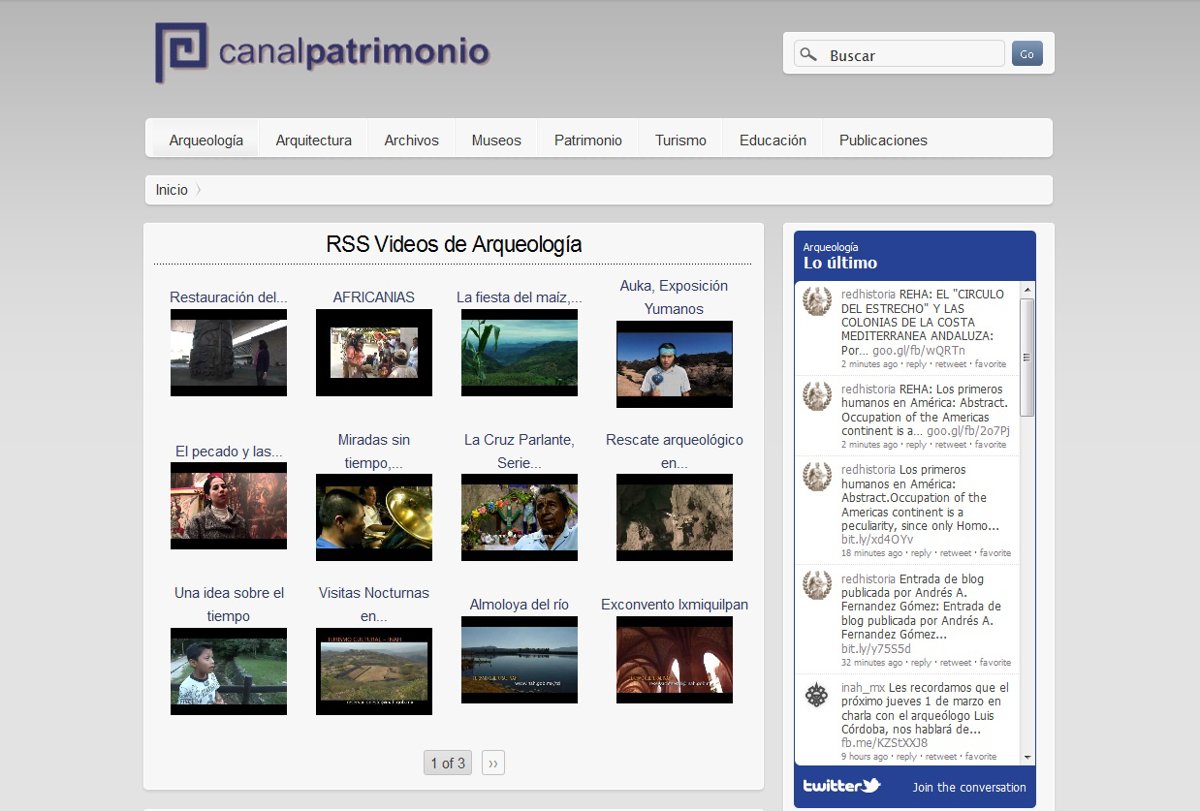Go to next page of videos
The width and height of the screenshot is (1200, 811).
pos(493,763)
